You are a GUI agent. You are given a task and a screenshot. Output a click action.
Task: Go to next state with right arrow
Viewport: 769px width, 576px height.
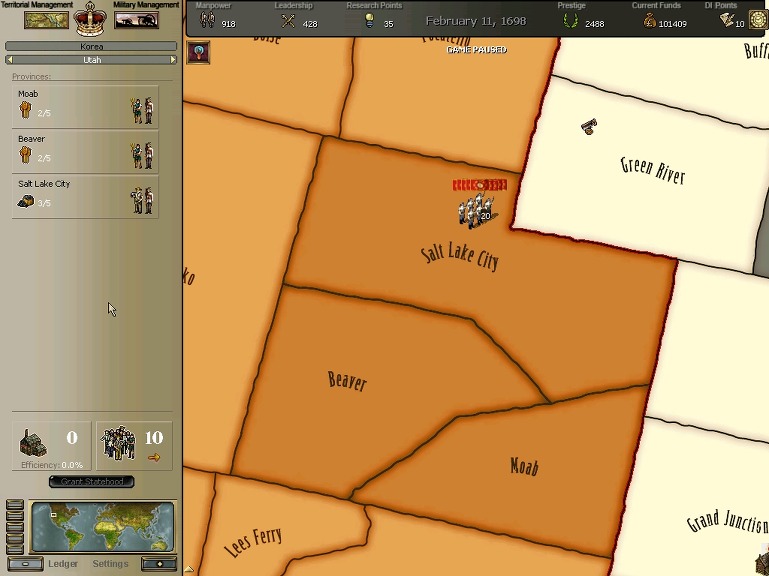[x=174, y=60]
